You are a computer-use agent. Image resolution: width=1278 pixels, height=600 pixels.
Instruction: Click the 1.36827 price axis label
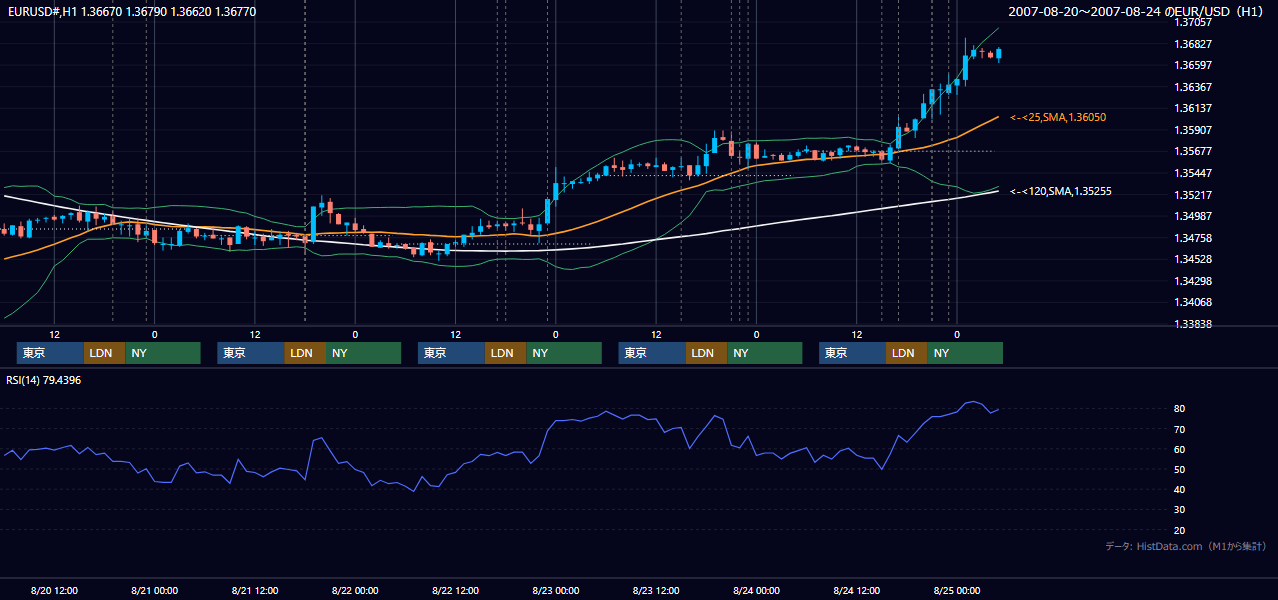[x=1193, y=44]
